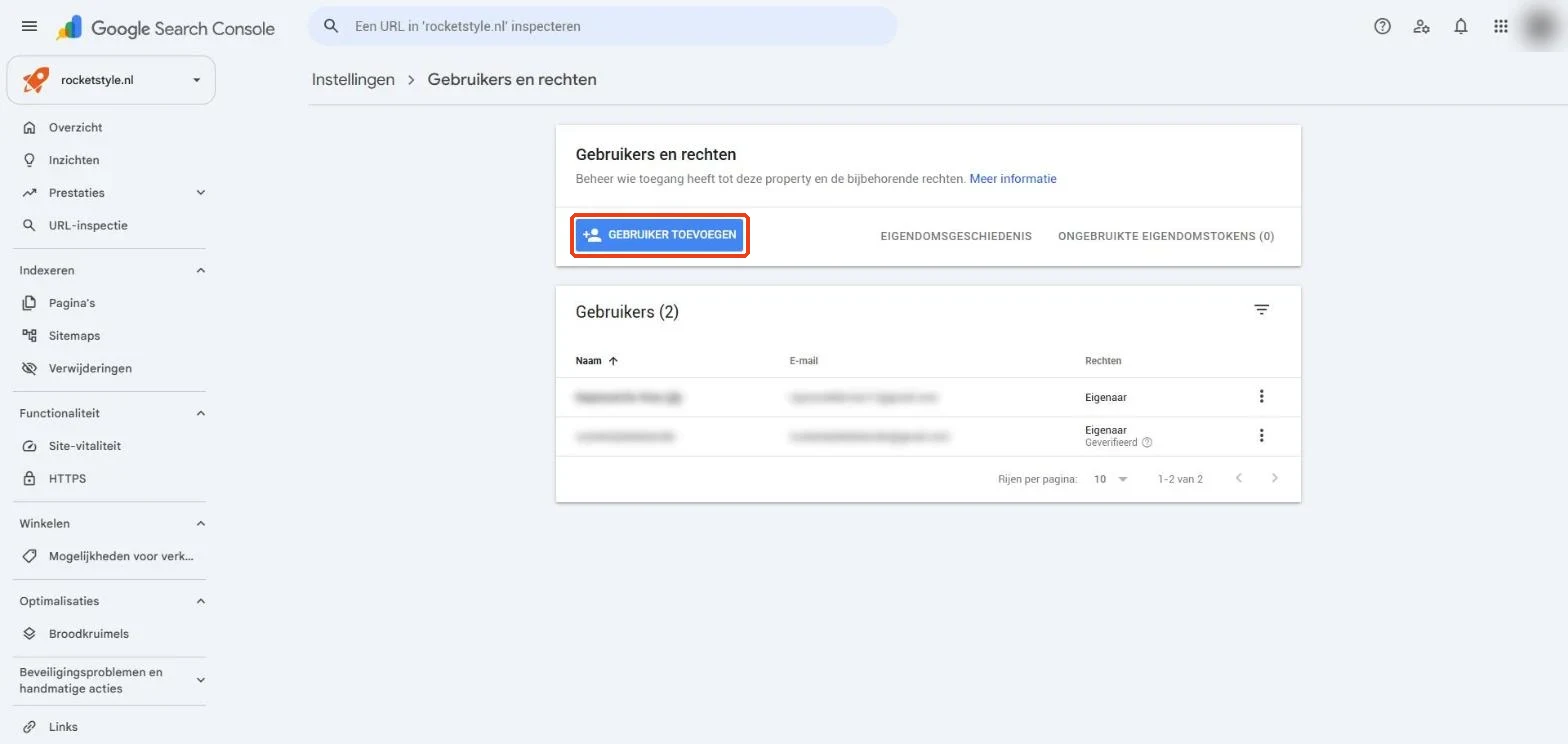Sort by Naam using the arrow
The image size is (1568, 744).
click(613, 361)
